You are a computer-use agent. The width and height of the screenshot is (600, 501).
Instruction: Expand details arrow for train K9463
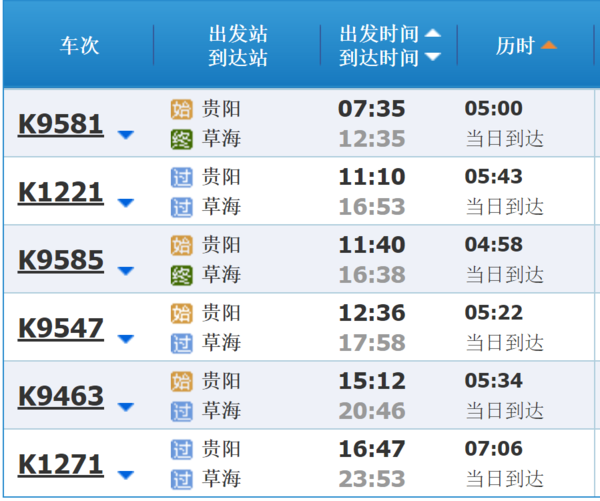125,407
